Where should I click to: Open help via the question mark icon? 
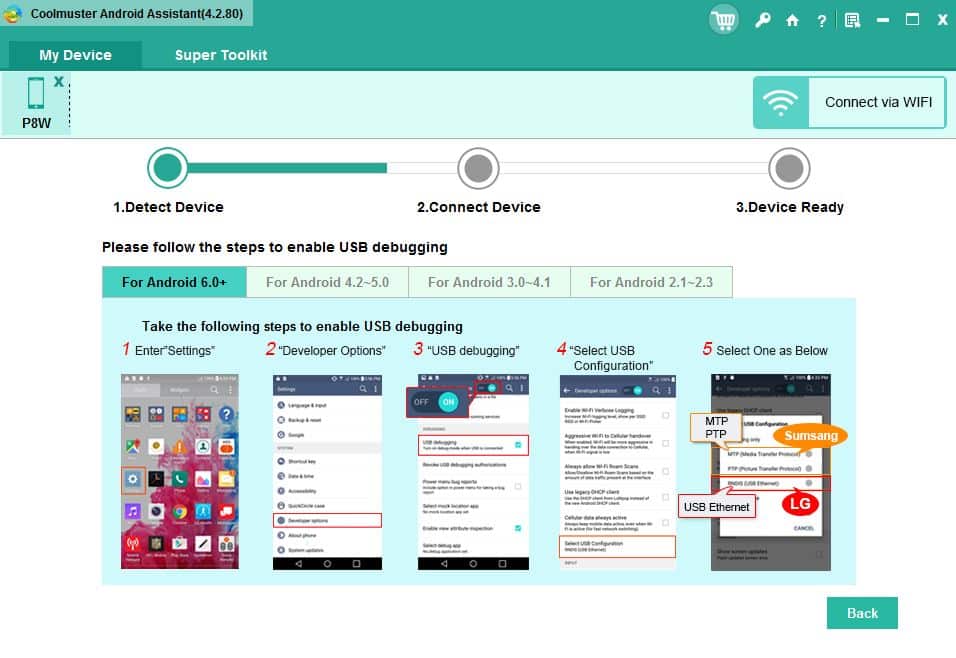821,19
